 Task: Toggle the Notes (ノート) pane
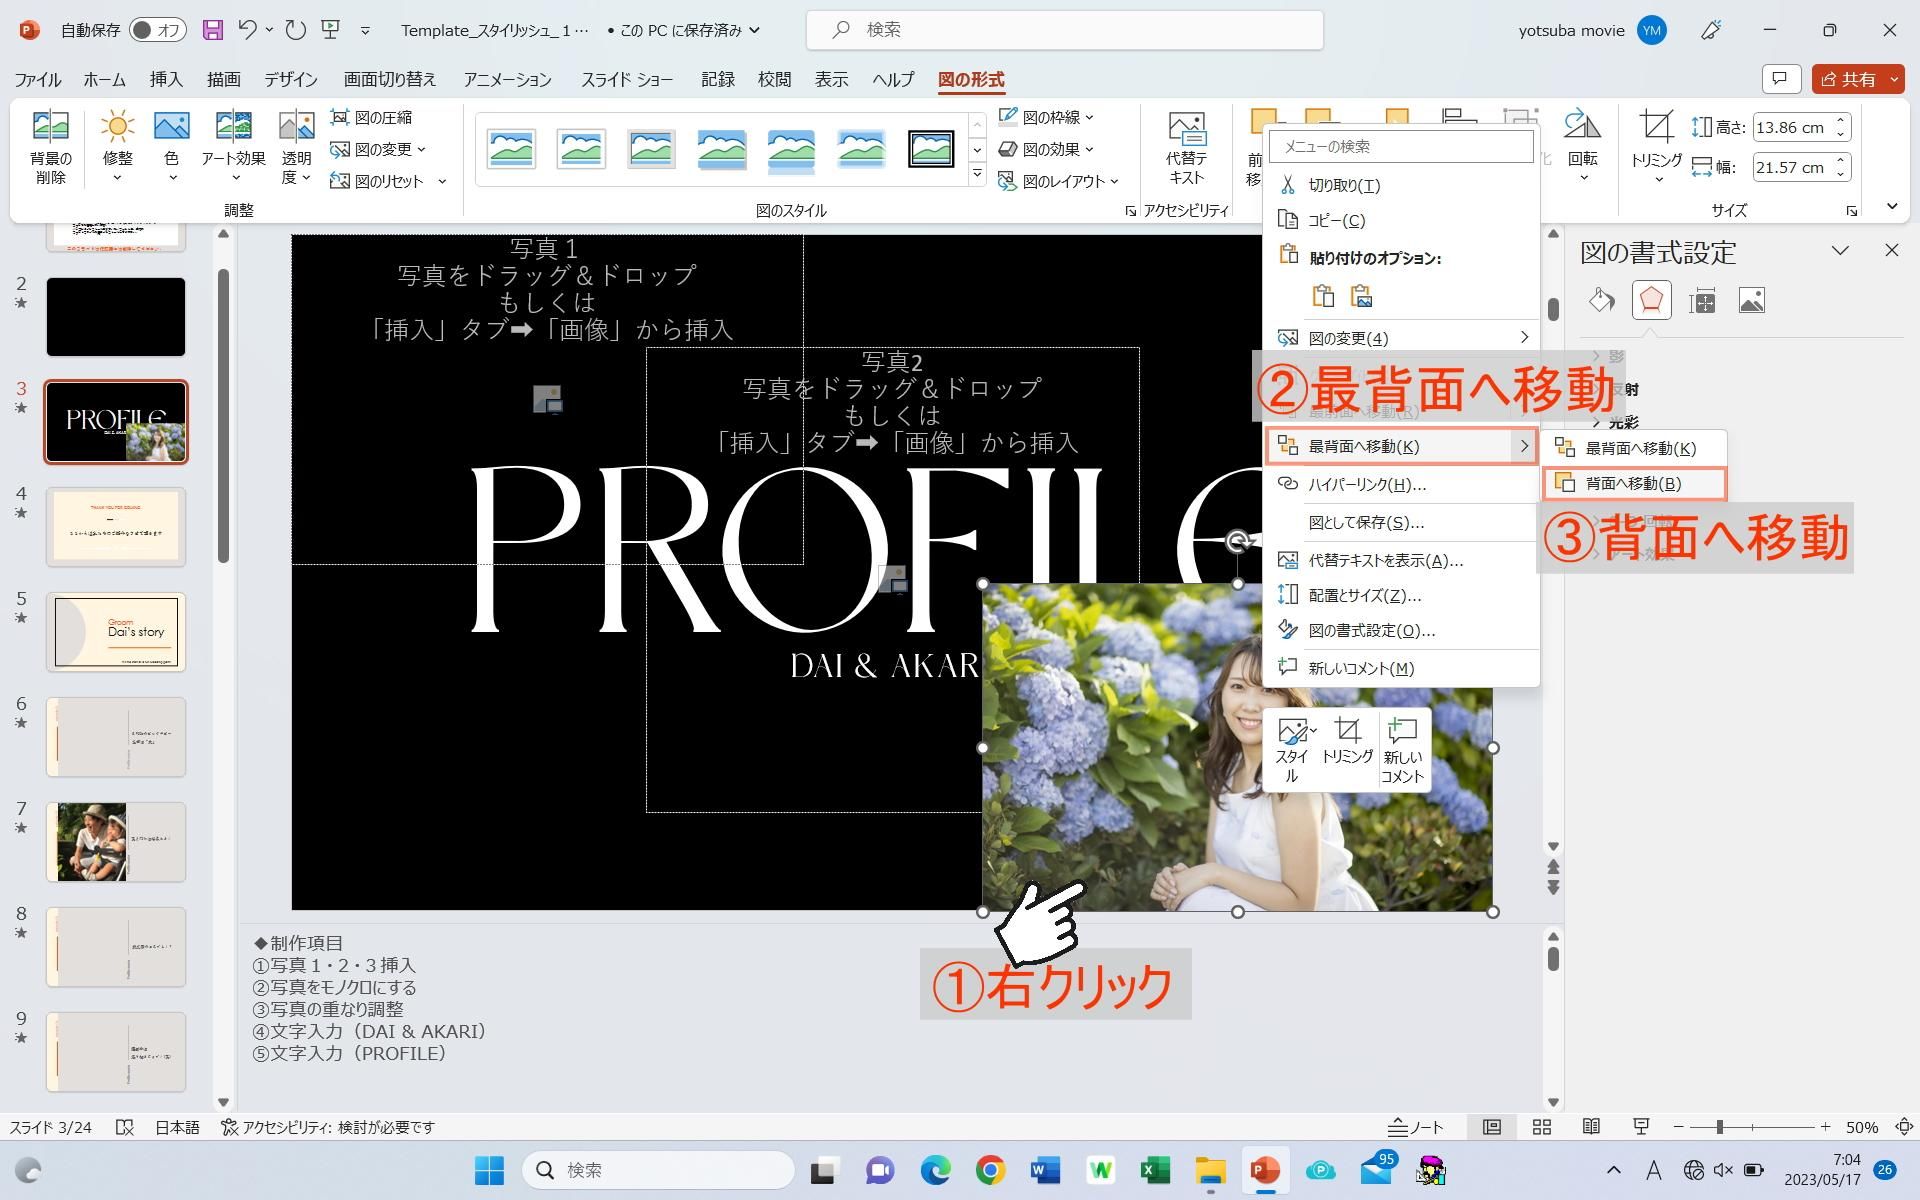pyautogui.click(x=1415, y=1127)
